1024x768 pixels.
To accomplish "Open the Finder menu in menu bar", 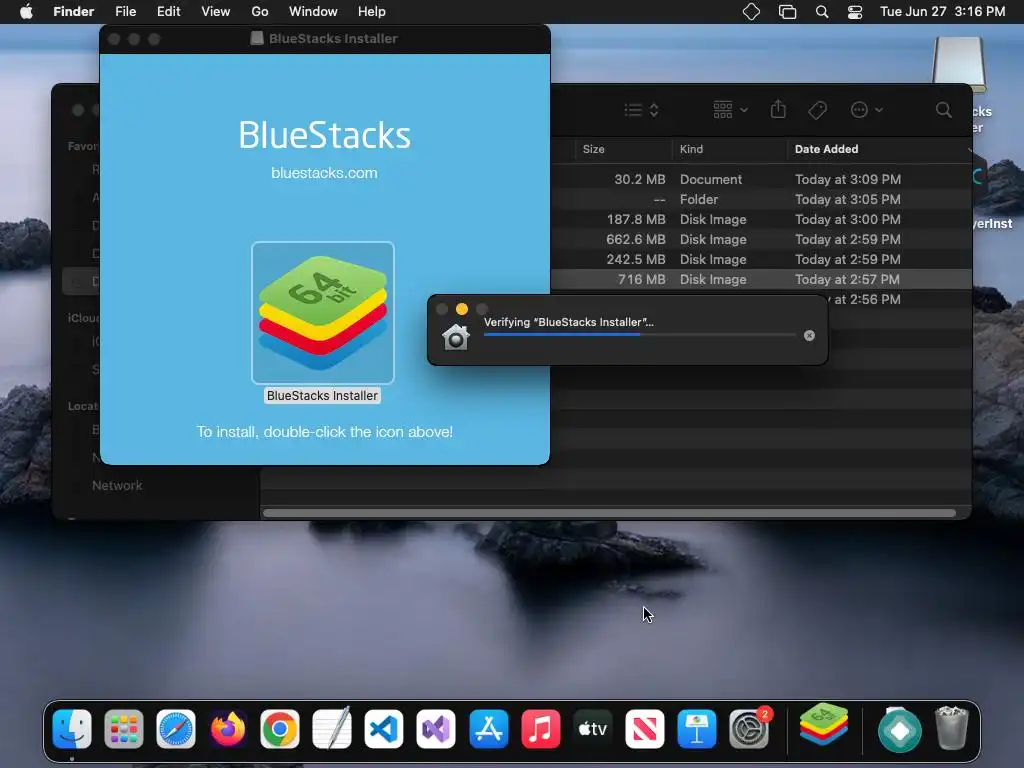I will [73, 11].
